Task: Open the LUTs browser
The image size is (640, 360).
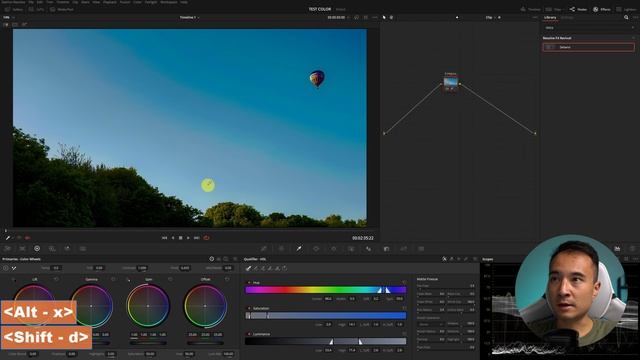Action: click(x=36, y=9)
